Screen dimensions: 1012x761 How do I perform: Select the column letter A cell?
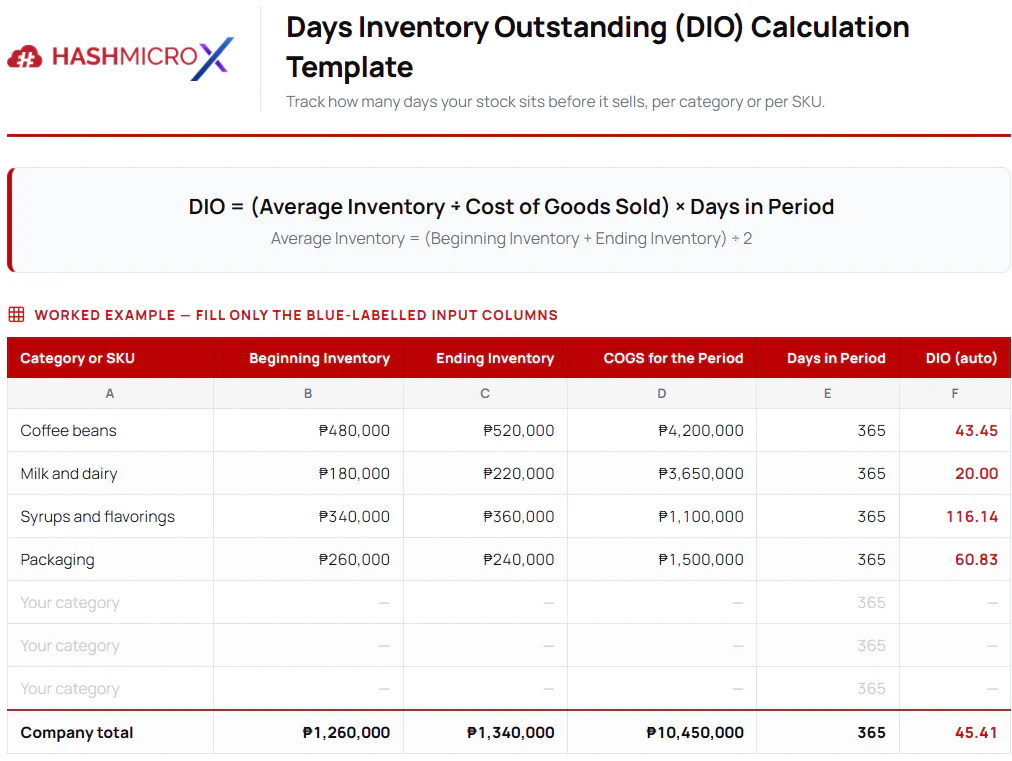[x=110, y=393]
